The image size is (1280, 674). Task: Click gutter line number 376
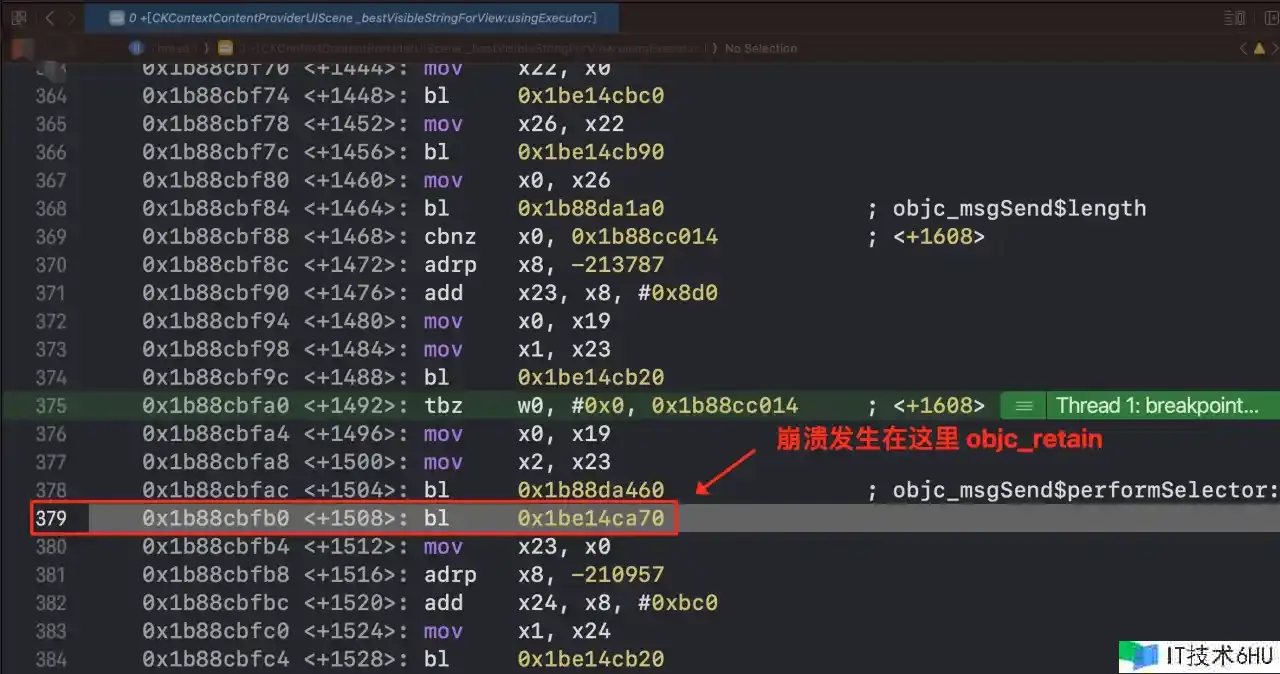point(50,434)
